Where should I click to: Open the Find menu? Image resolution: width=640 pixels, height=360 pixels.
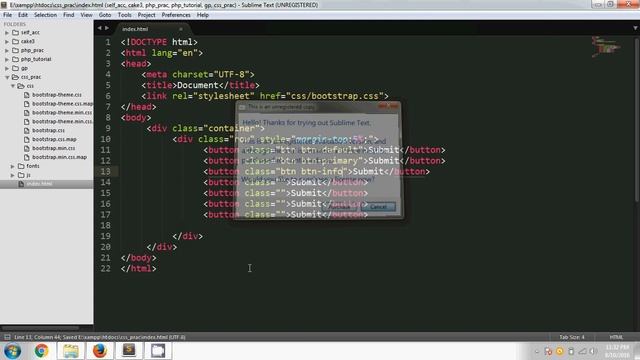click(69, 15)
